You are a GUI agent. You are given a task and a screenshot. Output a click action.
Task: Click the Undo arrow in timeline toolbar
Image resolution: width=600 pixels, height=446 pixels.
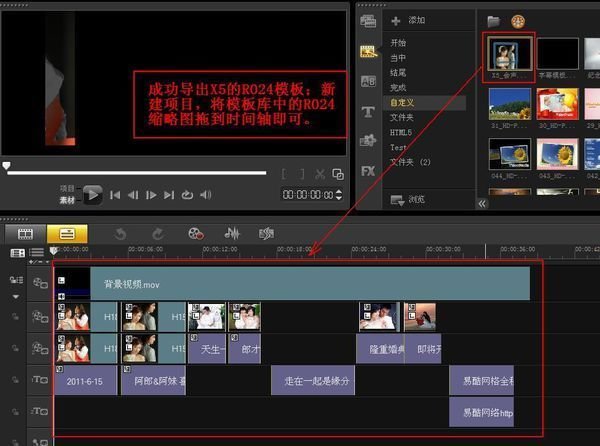(120, 234)
